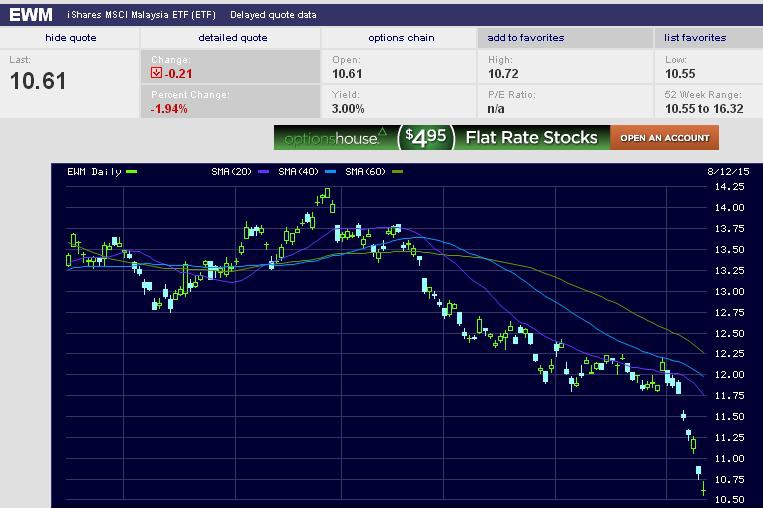Click the $4.95 price badge in ad
Screen dimensions: 763x508
426,137
